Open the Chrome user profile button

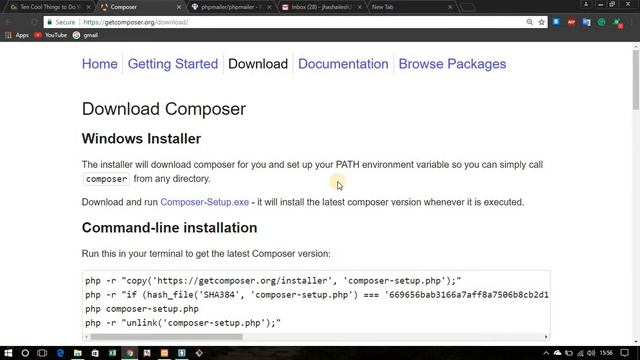click(x=586, y=4)
